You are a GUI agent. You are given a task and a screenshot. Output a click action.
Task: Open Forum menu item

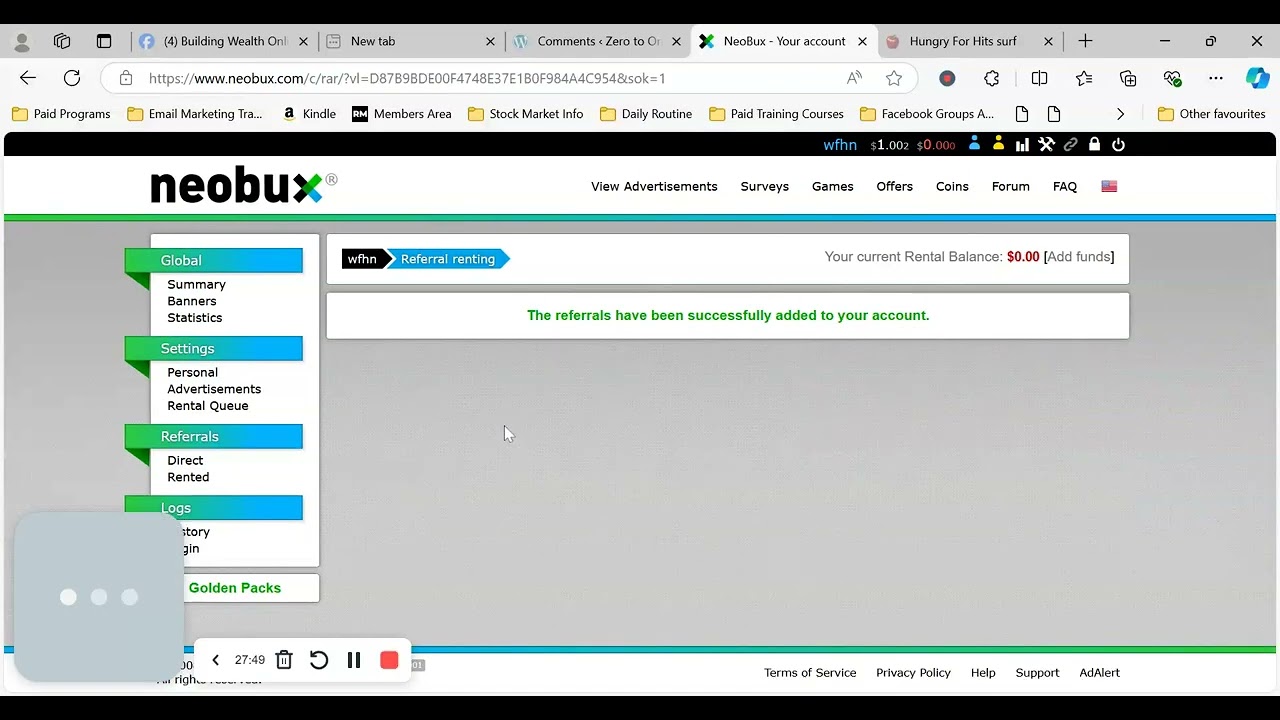1011,186
